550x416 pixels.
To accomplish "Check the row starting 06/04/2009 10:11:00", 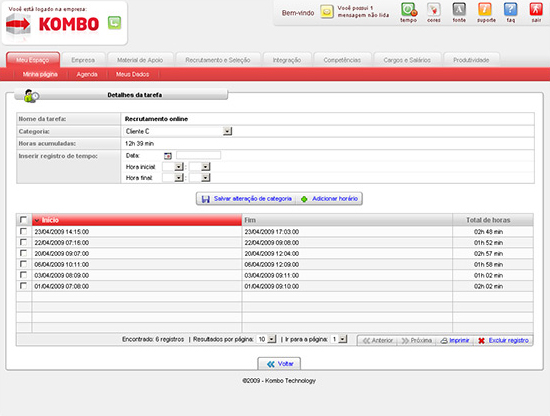I will 23,264.
